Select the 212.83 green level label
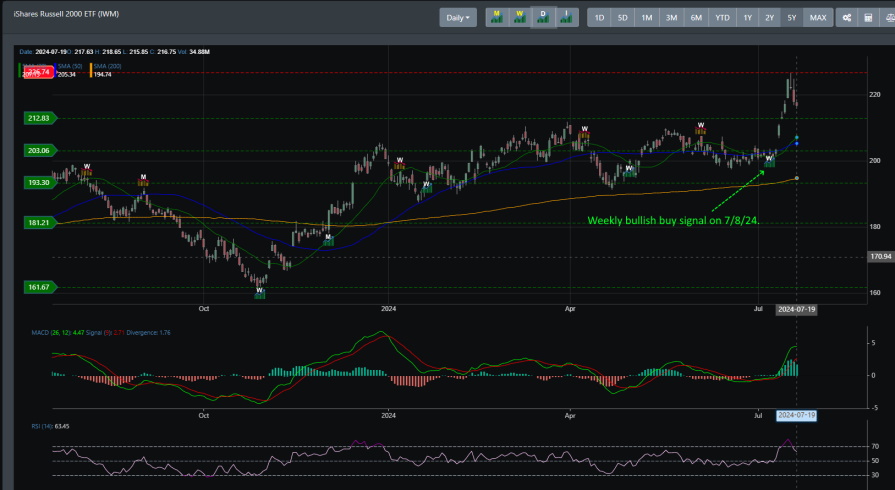 click(39, 118)
